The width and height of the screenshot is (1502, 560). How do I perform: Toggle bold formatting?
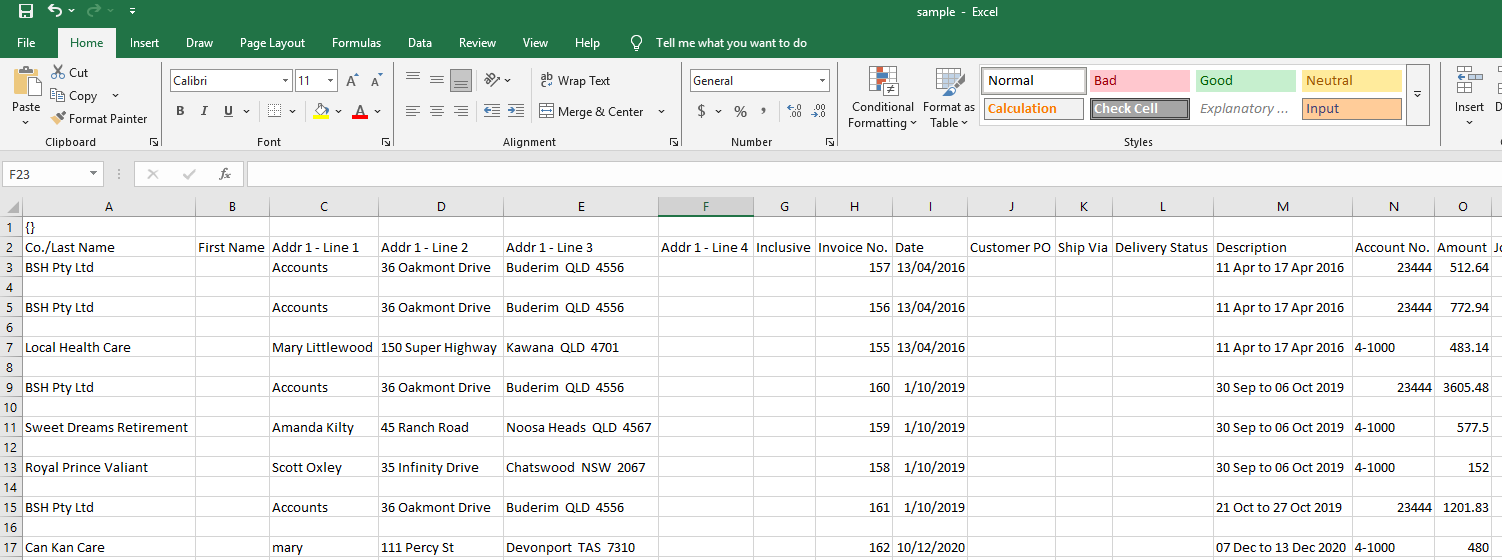[180, 111]
